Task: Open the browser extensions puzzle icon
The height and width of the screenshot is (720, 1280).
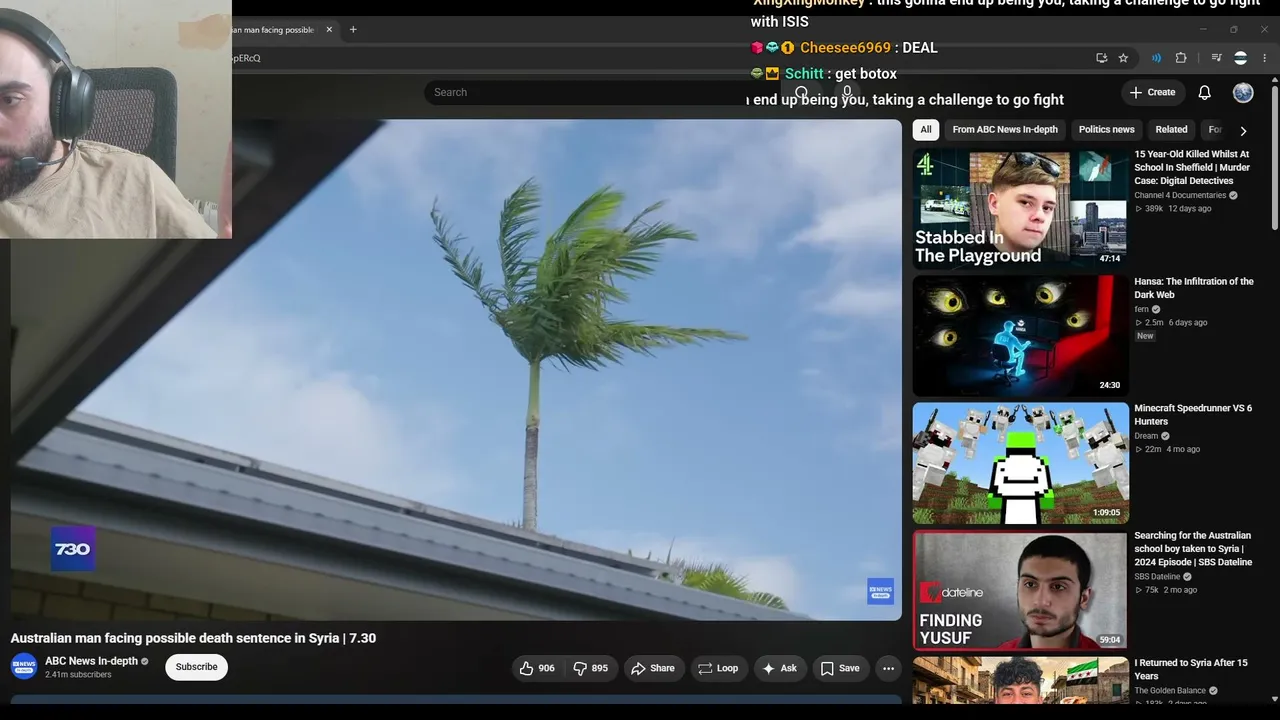Action: [x=1181, y=58]
